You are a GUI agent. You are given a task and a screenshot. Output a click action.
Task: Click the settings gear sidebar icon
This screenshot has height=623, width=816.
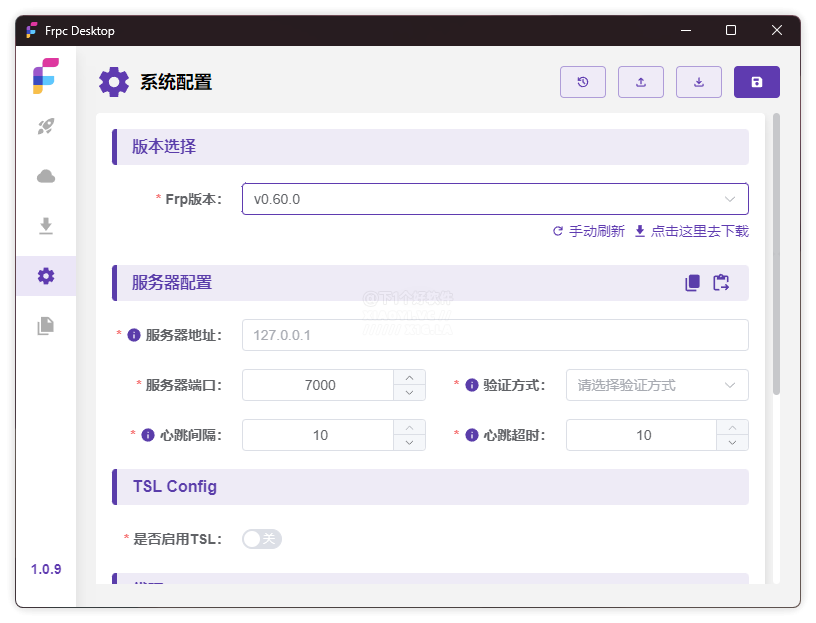45,276
